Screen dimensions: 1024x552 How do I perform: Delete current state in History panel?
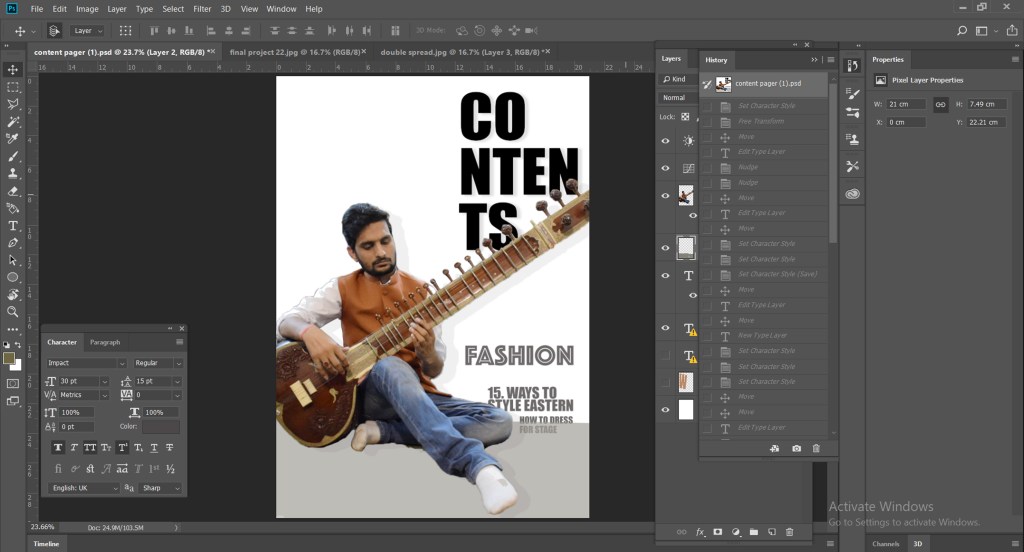pyautogui.click(x=816, y=449)
